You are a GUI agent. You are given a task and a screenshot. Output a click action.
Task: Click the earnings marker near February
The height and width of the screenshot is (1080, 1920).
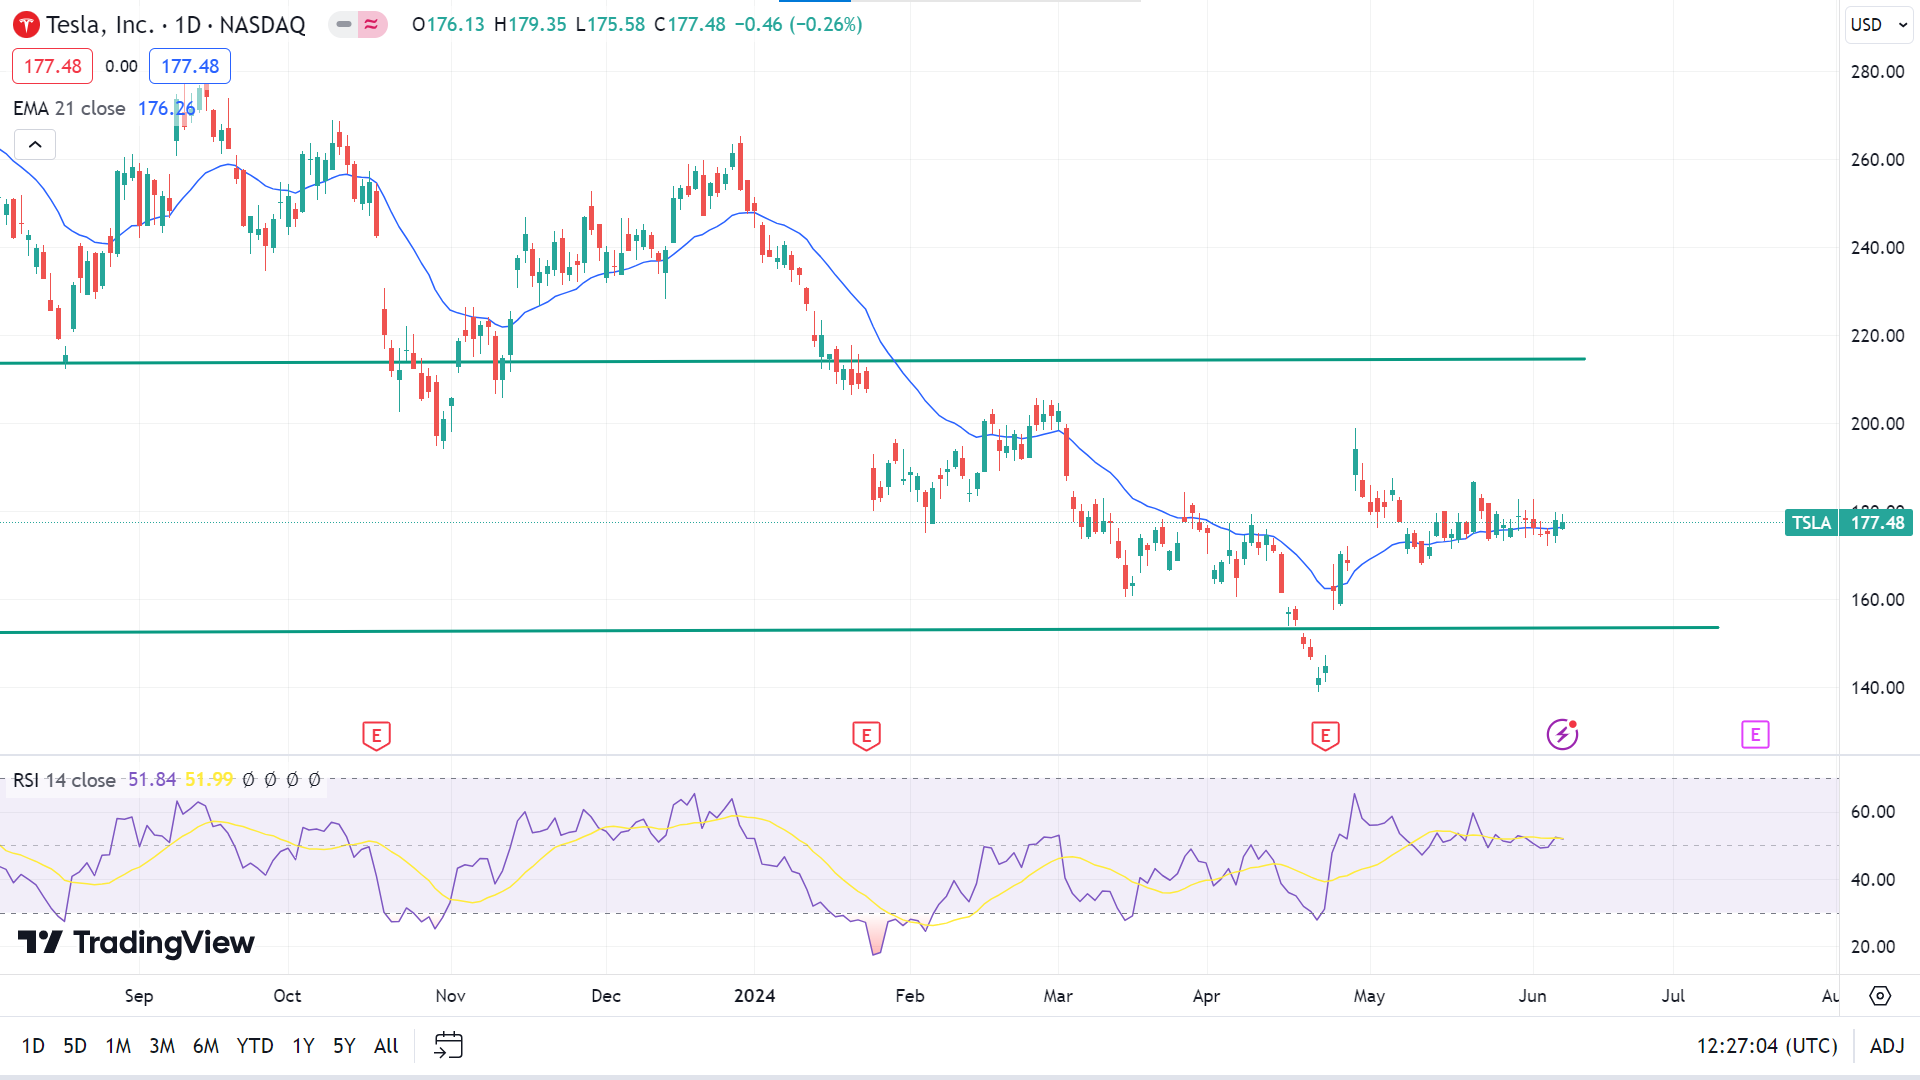click(866, 736)
